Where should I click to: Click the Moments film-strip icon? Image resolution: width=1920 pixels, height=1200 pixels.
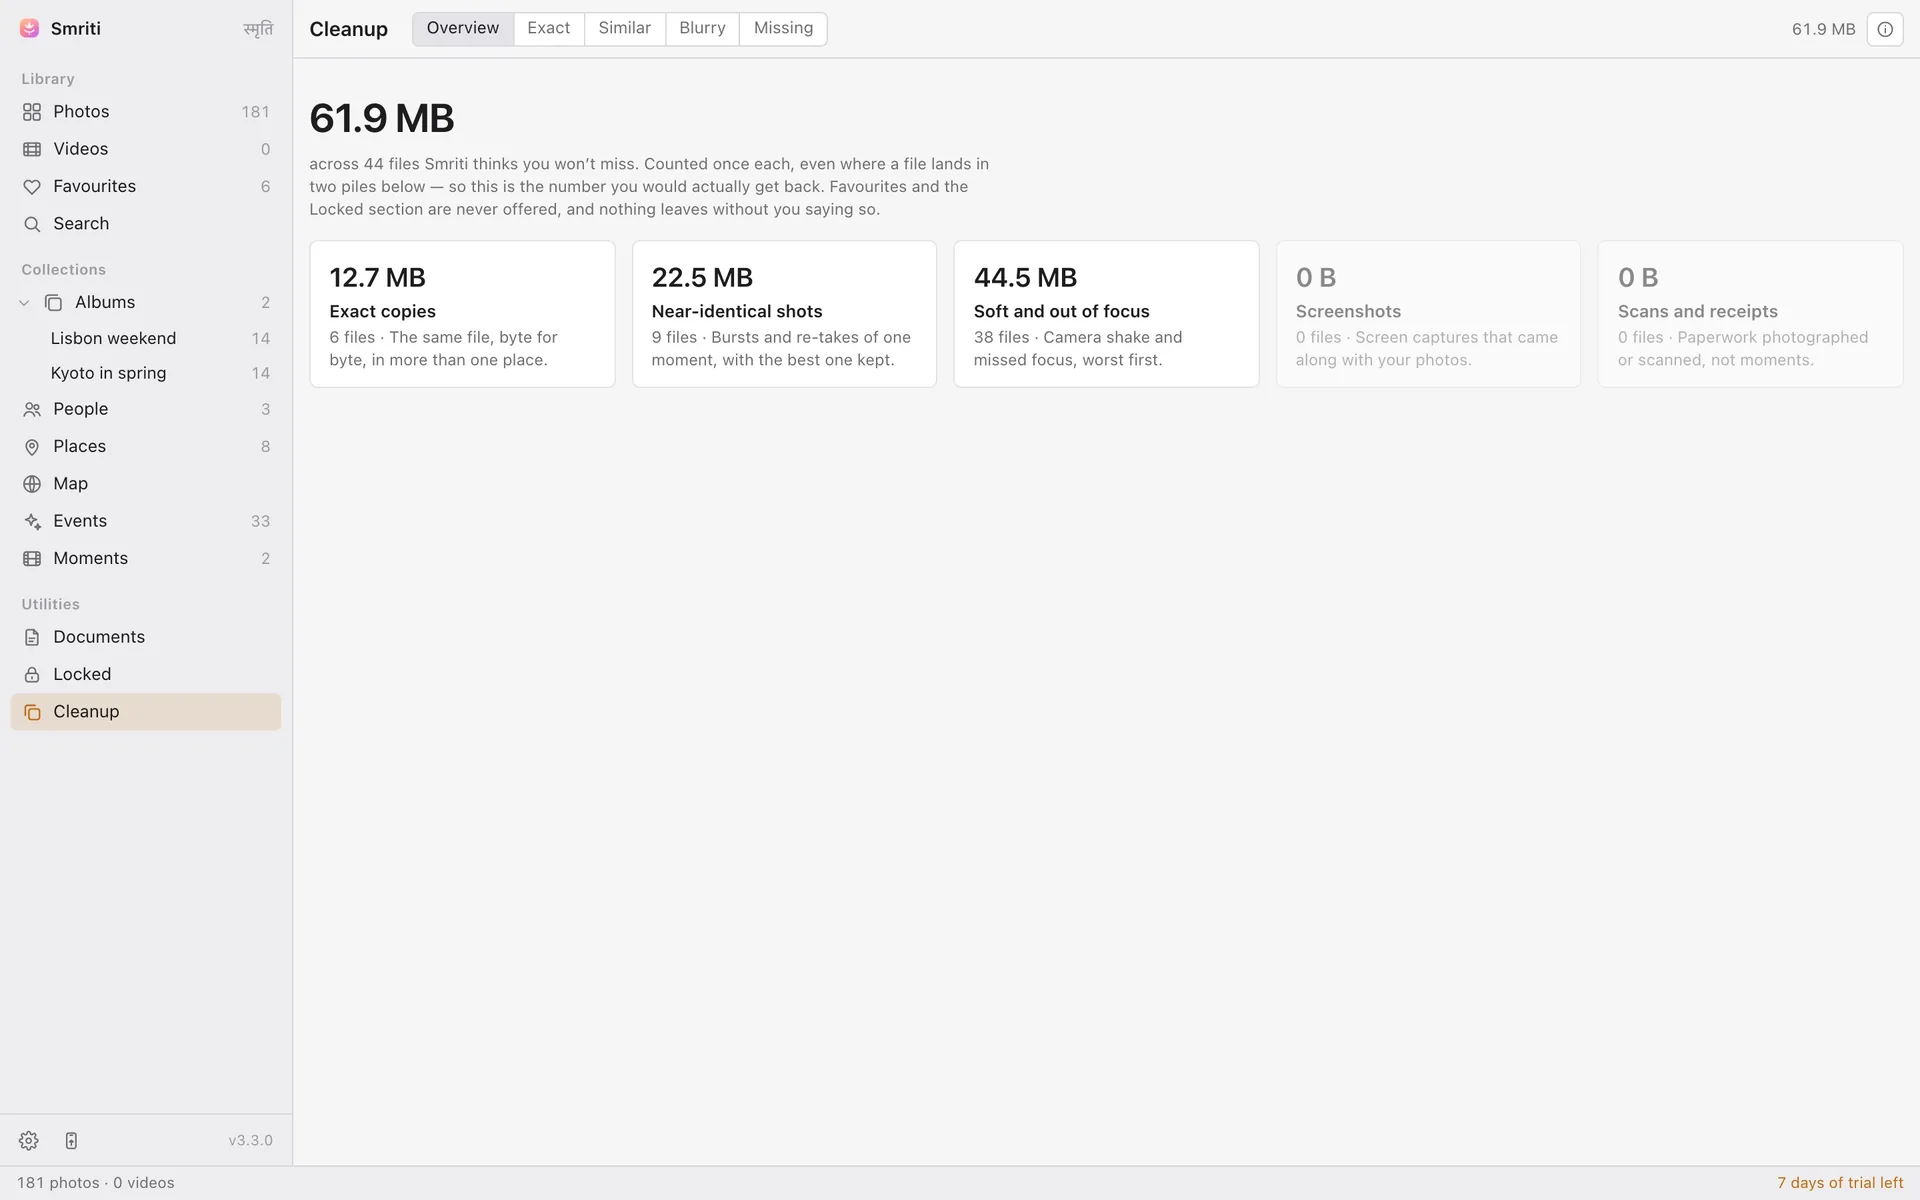(32, 559)
